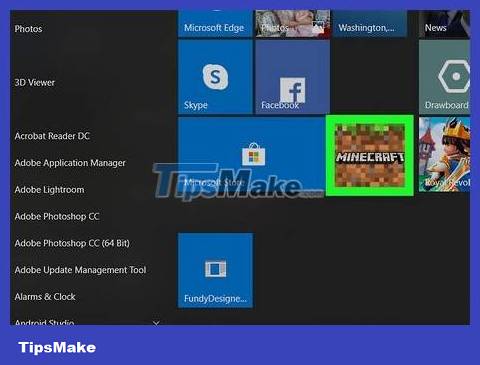
Task: Open the Photos live tile
Action: (x=292, y=23)
